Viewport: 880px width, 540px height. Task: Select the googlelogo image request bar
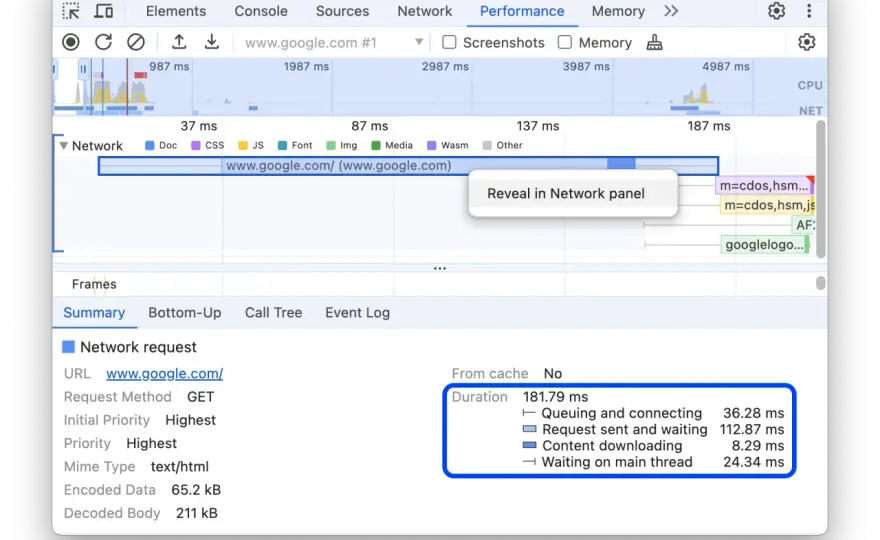[764, 245]
